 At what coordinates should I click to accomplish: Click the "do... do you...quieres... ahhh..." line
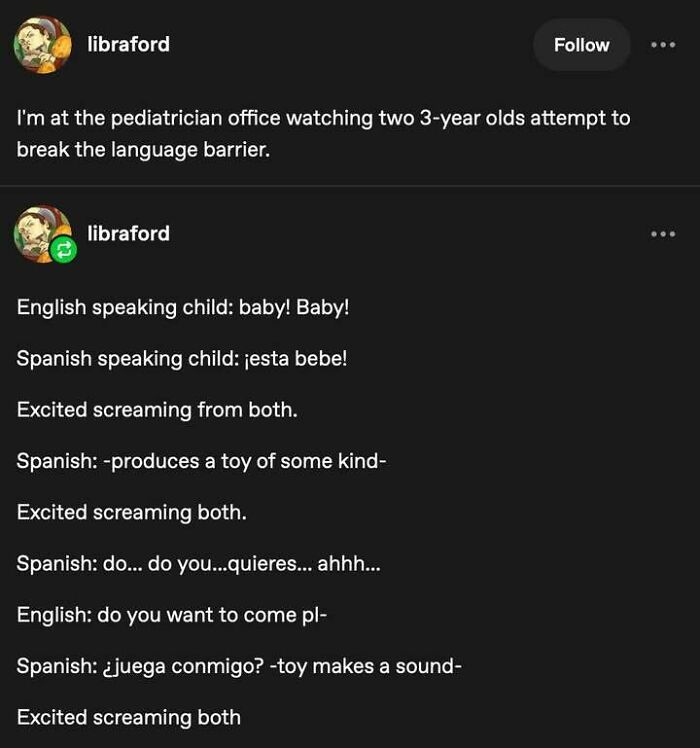(x=241, y=563)
